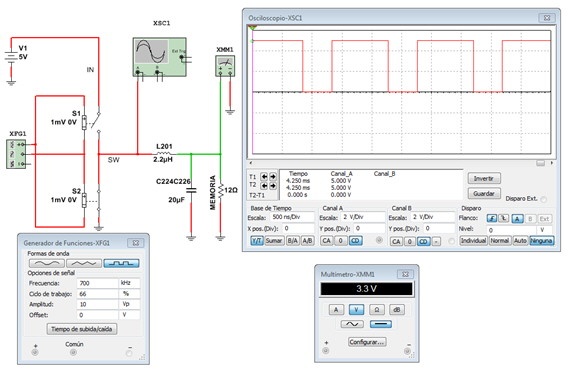
Task: Select rising edge trigger flank
Action: pyautogui.click(x=492, y=218)
